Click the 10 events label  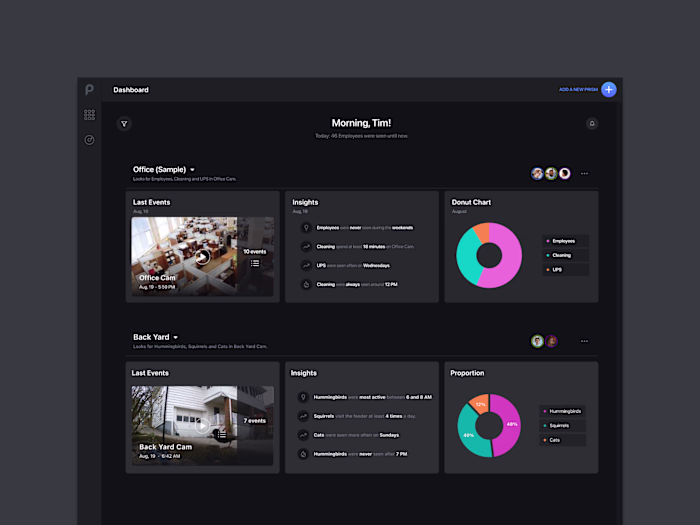(x=254, y=252)
